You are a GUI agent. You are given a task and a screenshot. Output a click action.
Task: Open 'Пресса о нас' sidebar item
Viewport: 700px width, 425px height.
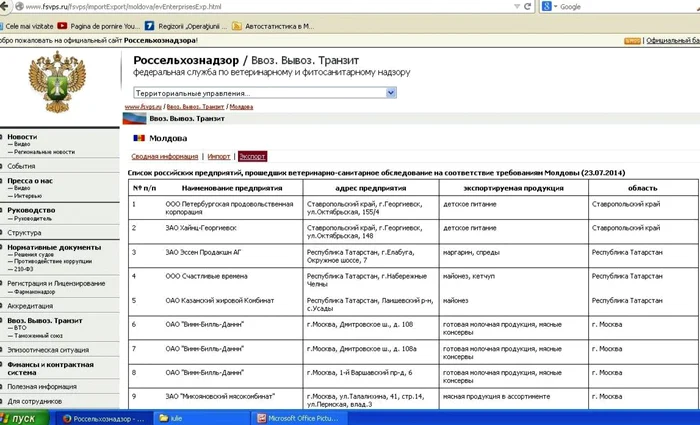pyautogui.click(x=30, y=181)
